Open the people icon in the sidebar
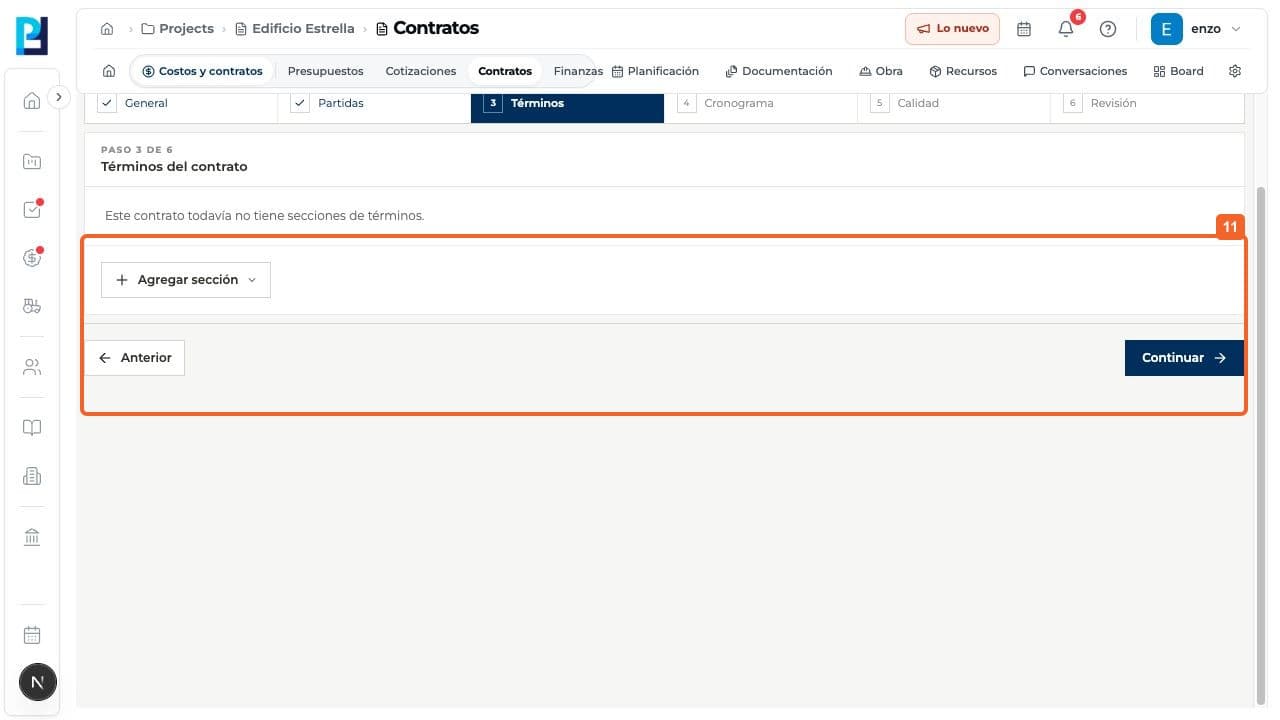This screenshot has width=1280, height=720. (x=32, y=367)
